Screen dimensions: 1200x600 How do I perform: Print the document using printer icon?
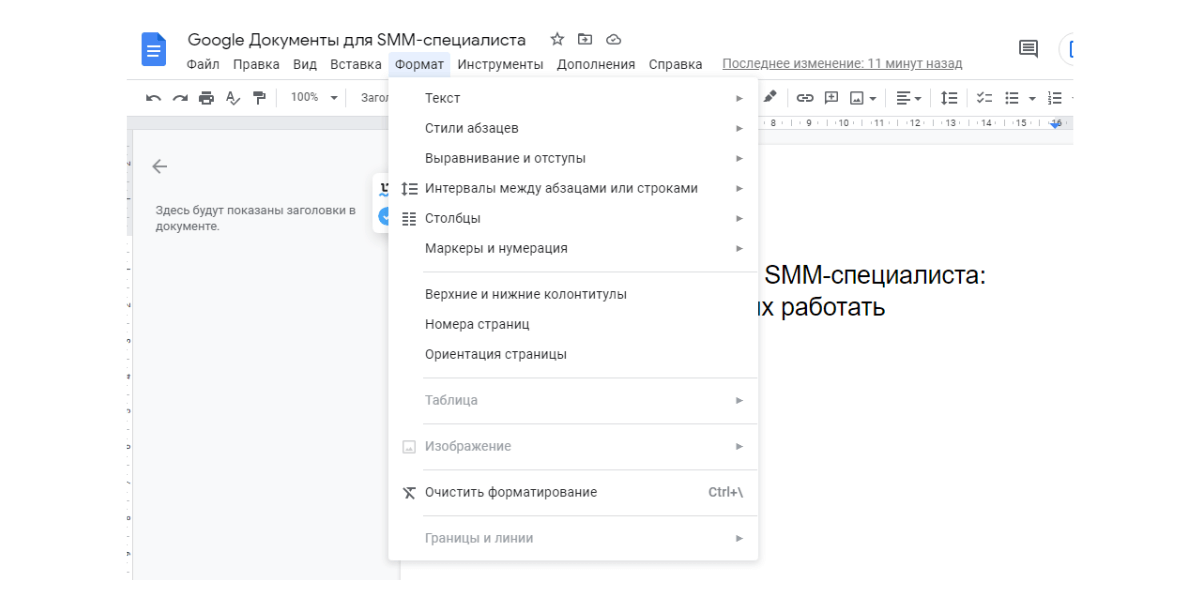click(x=206, y=98)
